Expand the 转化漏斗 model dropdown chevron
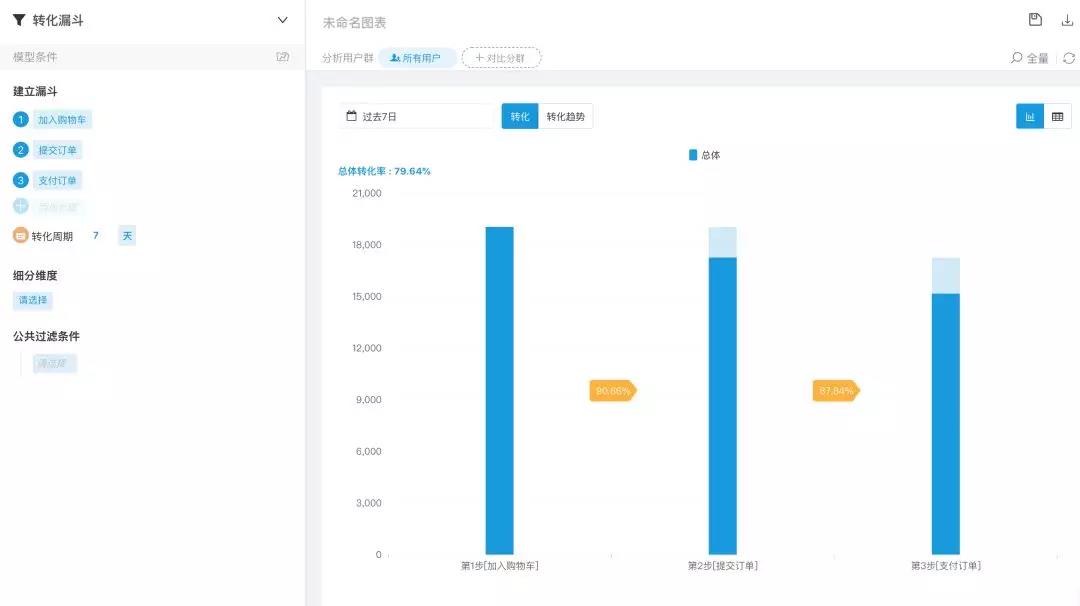 tap(282, 20)
